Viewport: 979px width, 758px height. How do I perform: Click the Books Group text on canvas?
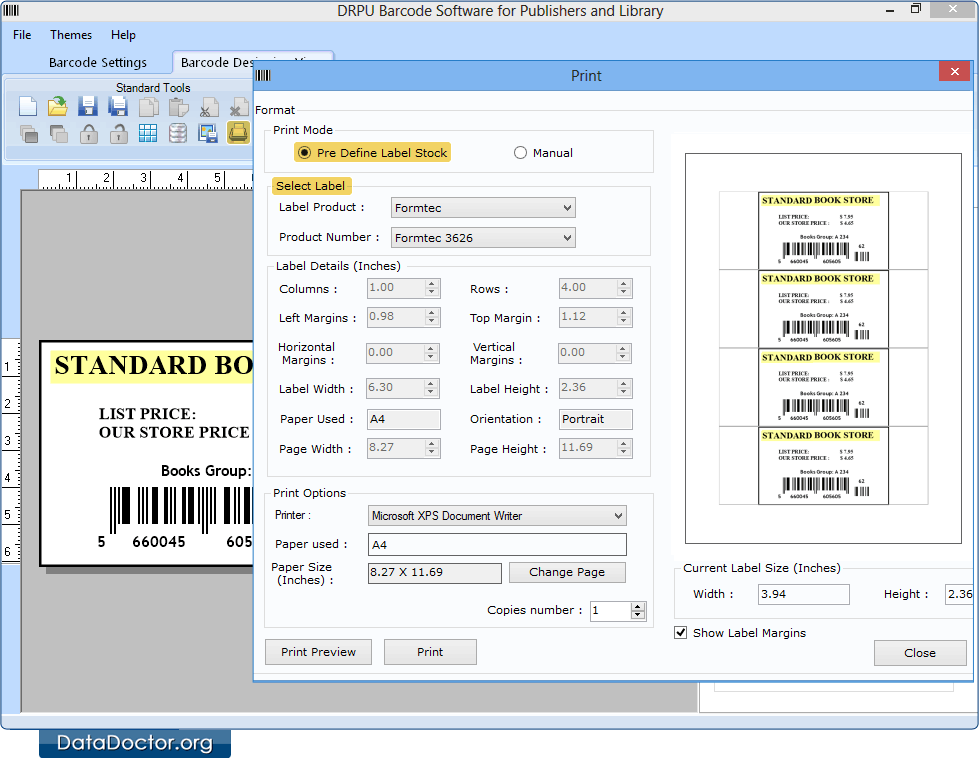point(206,471)
